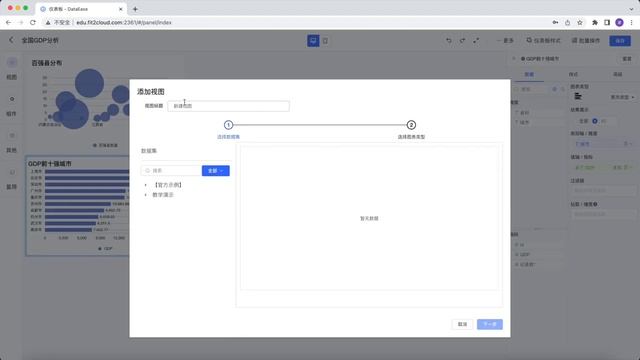Open the 全部 filter dropdown in dialog
The width and height of the screenshot is (640, 360).
[x=216, y=171]
